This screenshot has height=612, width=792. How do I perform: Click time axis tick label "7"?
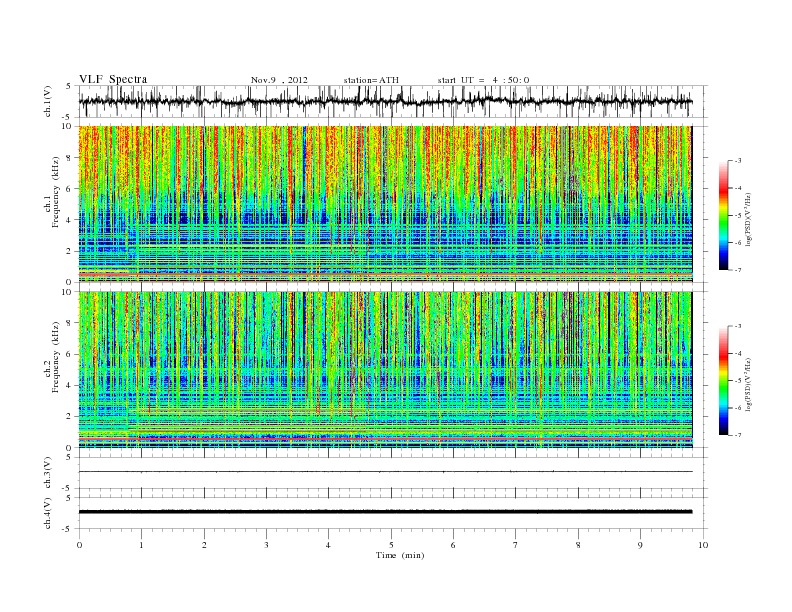pos(516,545)
